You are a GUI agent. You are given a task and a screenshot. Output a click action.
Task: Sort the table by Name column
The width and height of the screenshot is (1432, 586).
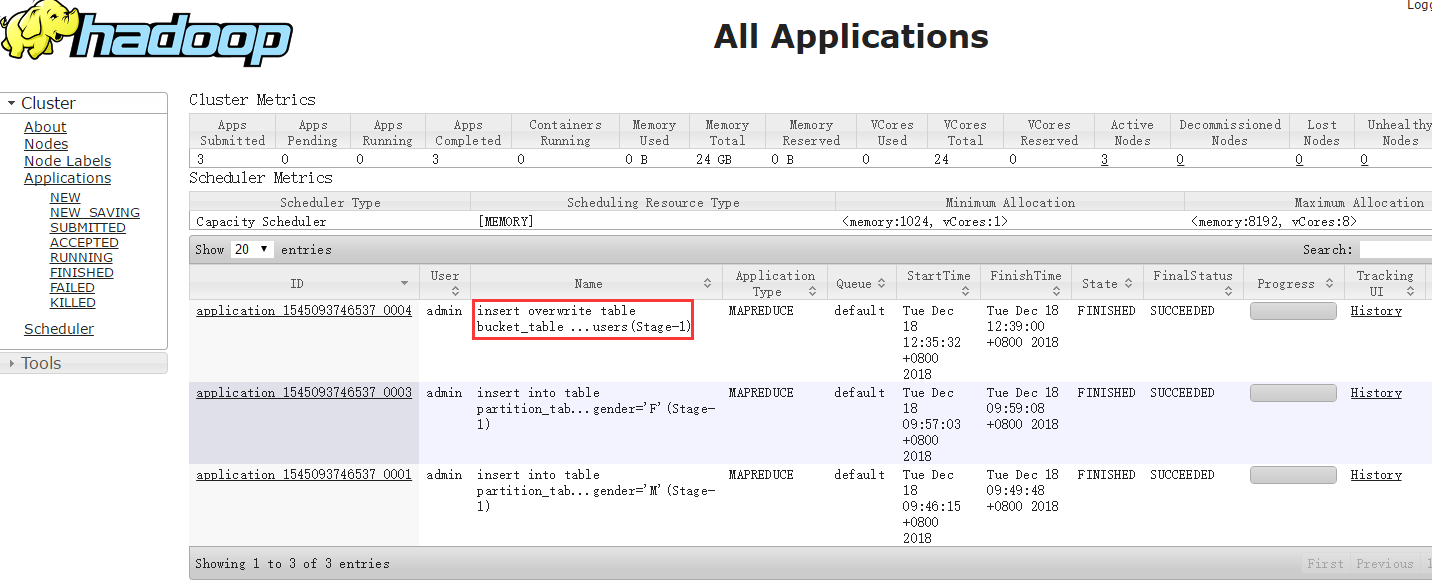click(596, 283)
